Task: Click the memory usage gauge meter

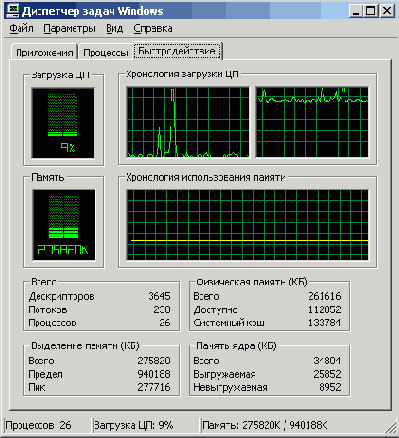Action: tap(63, 225)
